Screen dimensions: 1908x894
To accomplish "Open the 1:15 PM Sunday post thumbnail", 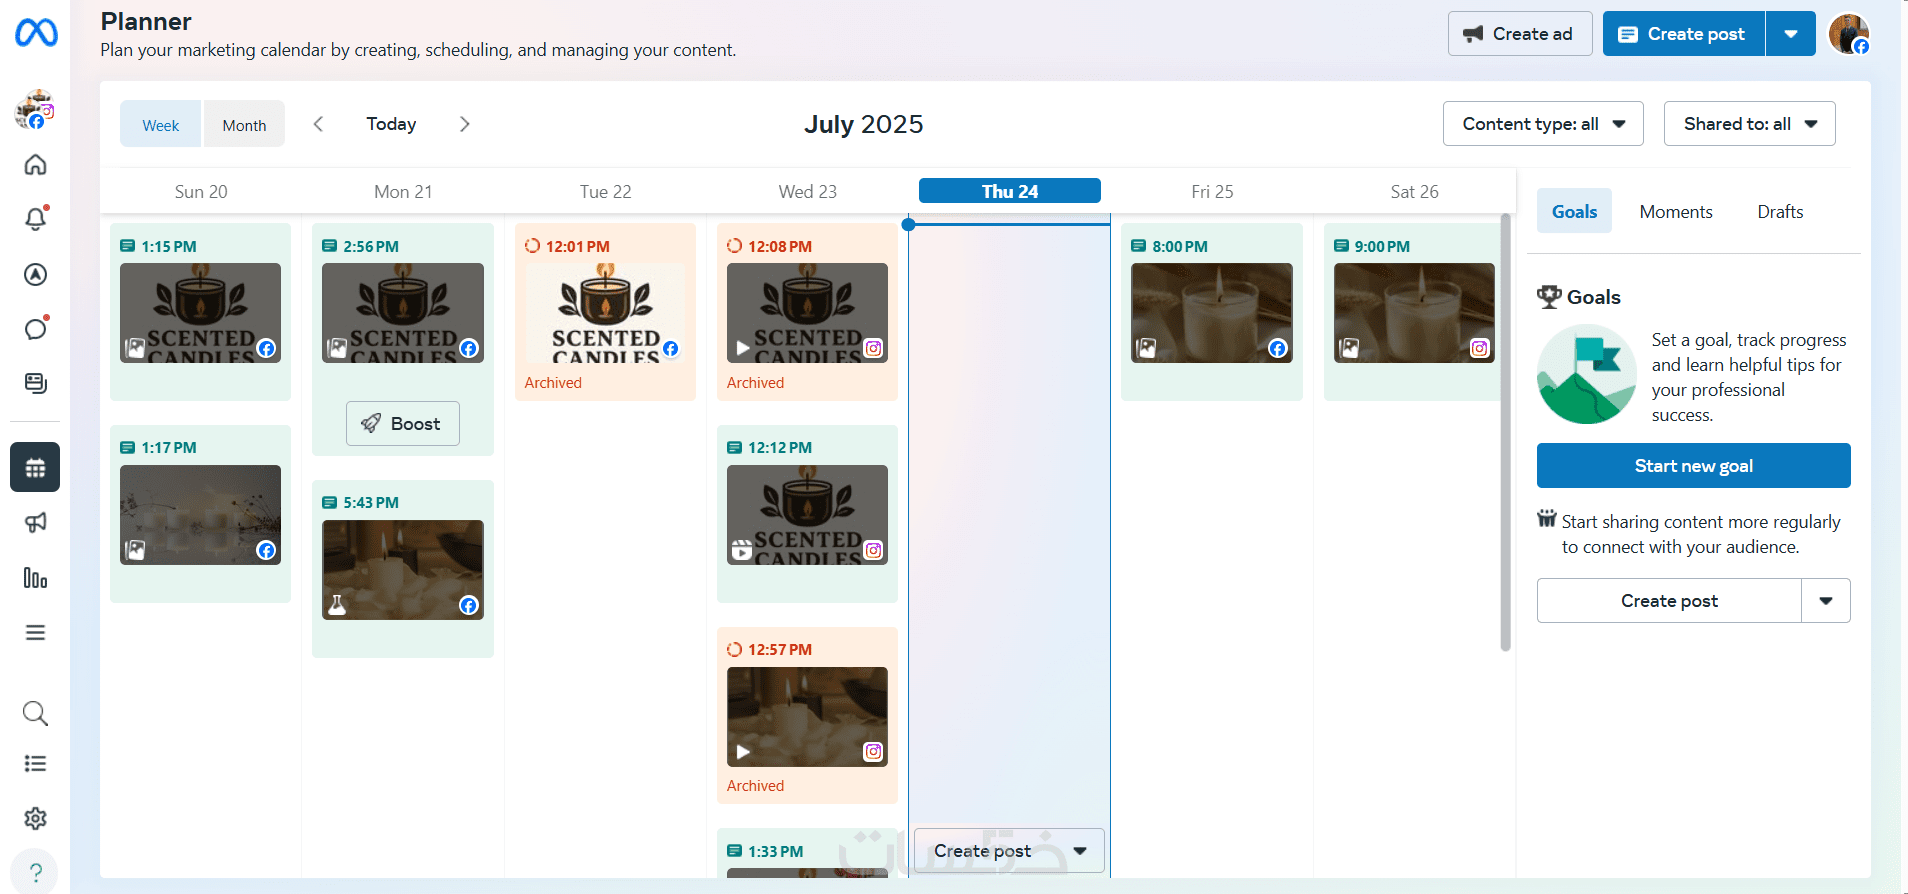I will tap(200, 313).
